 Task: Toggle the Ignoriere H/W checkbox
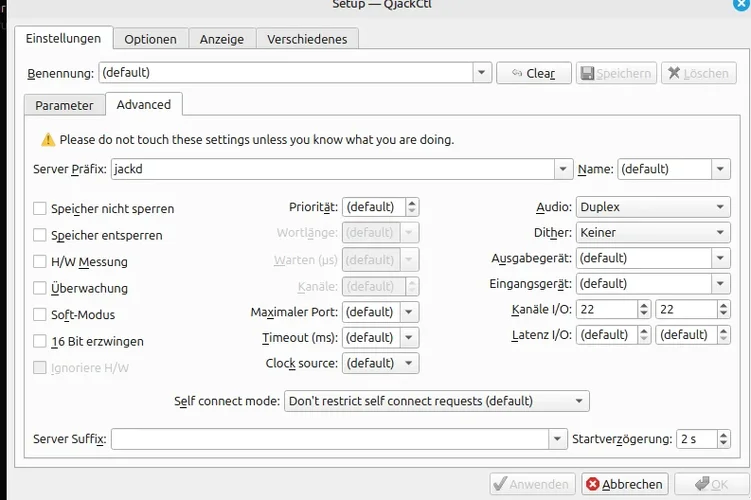point(40,368)
